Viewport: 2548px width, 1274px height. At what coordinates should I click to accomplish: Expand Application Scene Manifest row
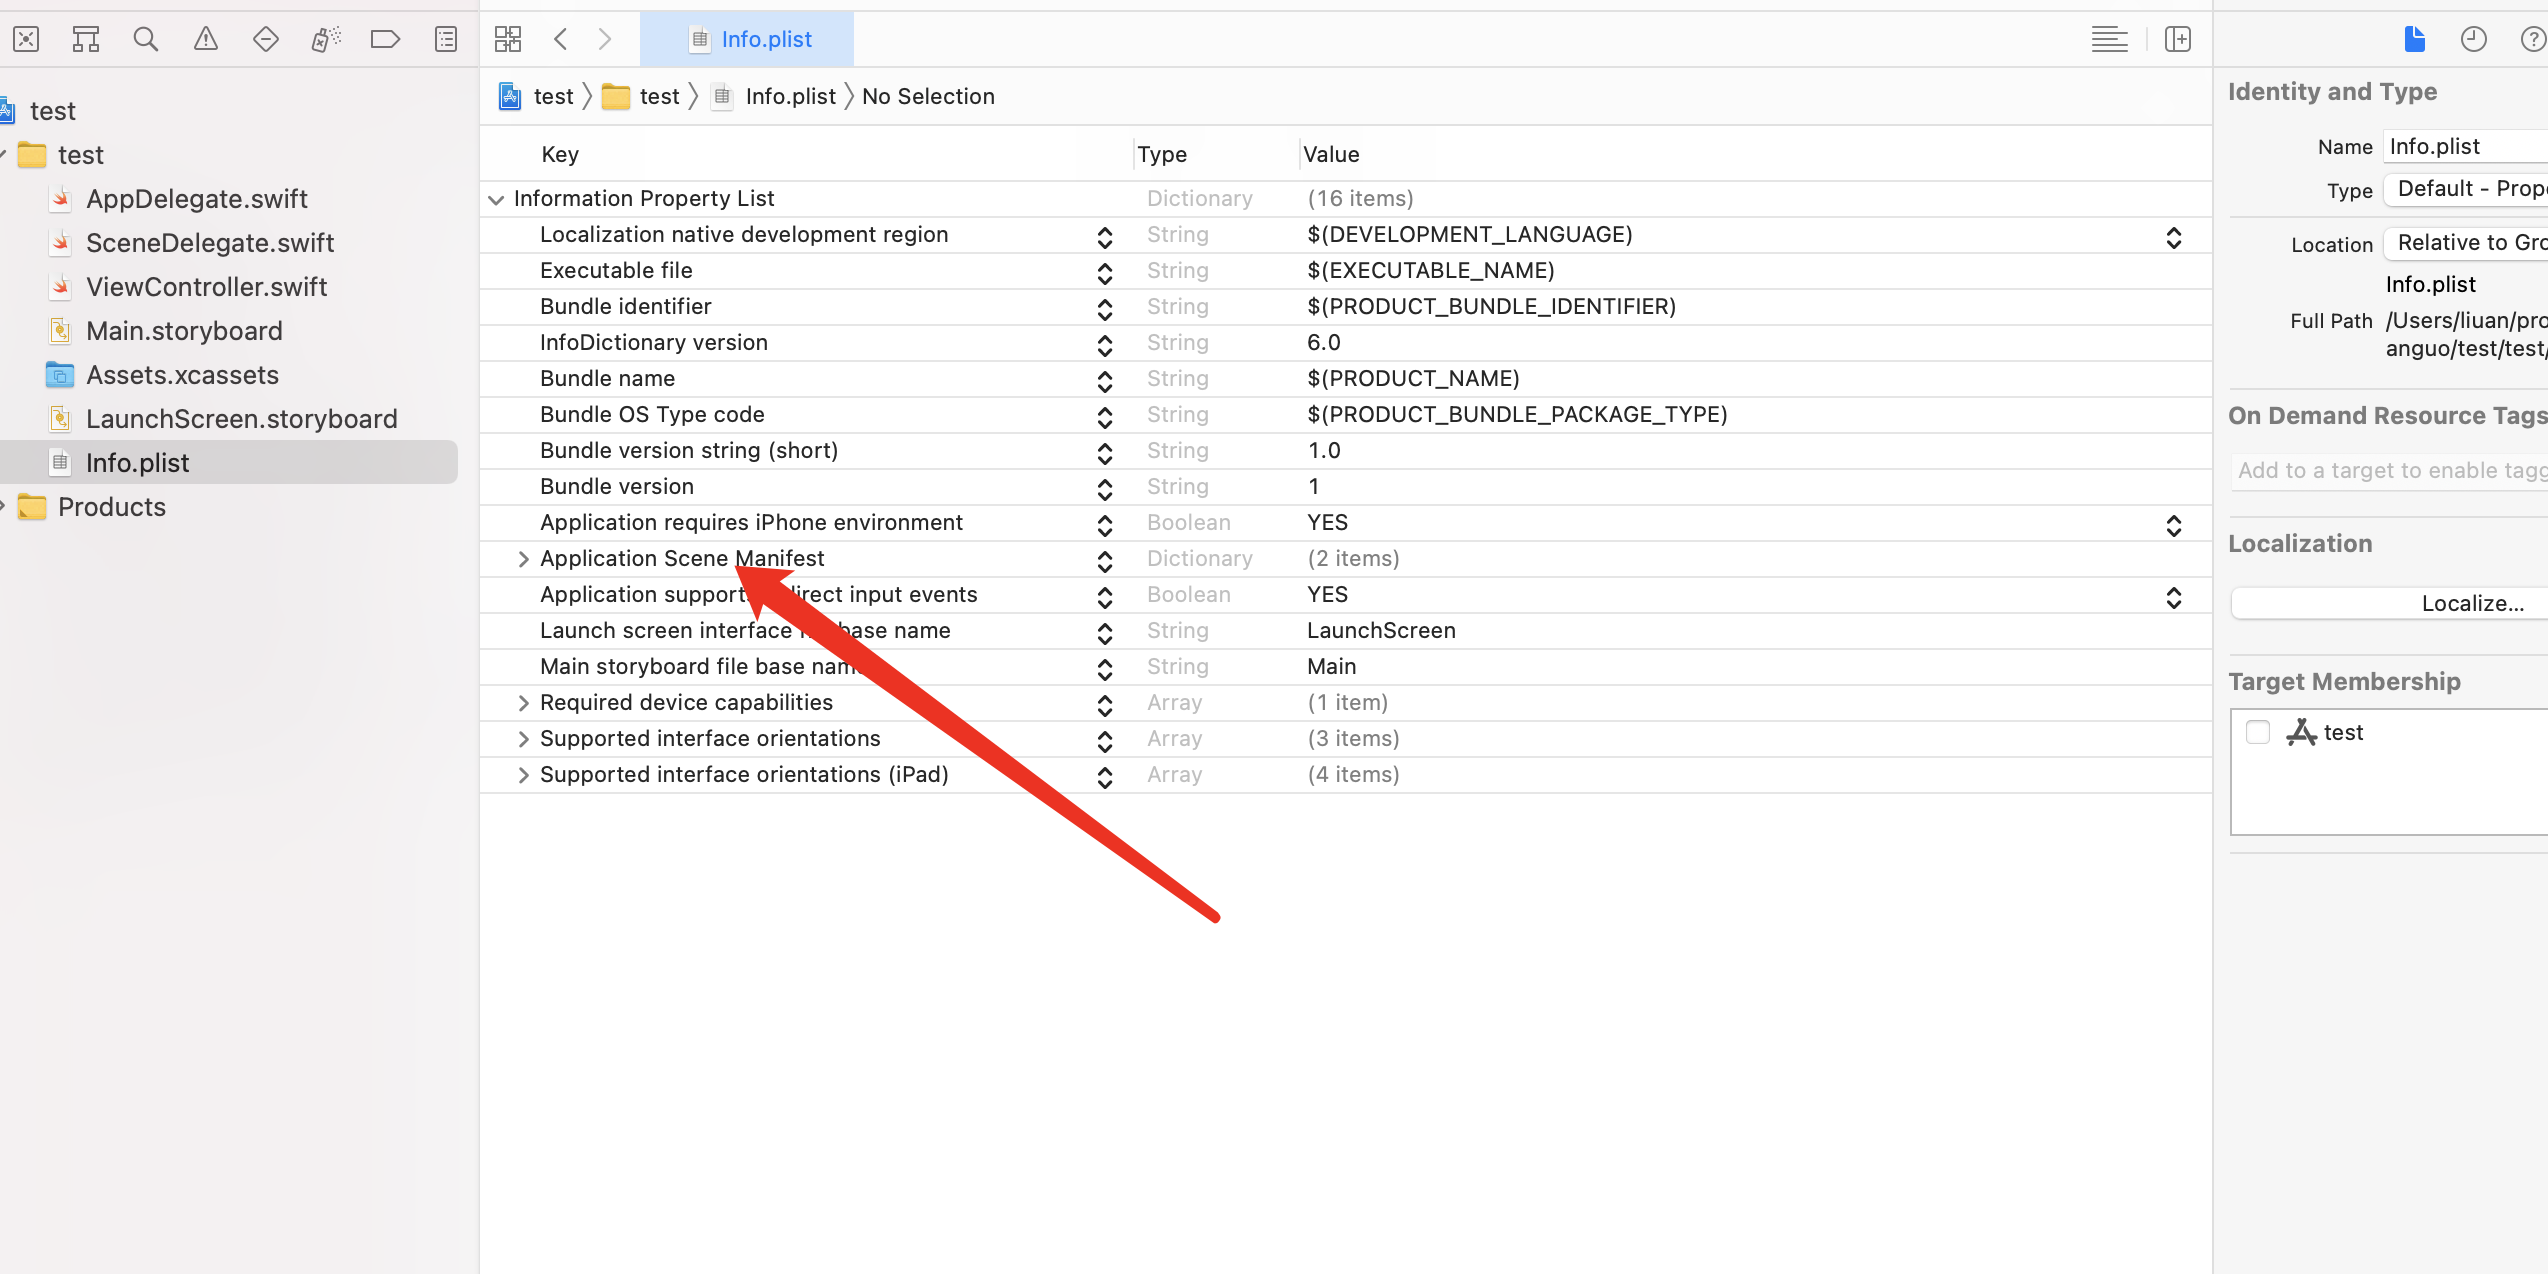coord(523,559)
